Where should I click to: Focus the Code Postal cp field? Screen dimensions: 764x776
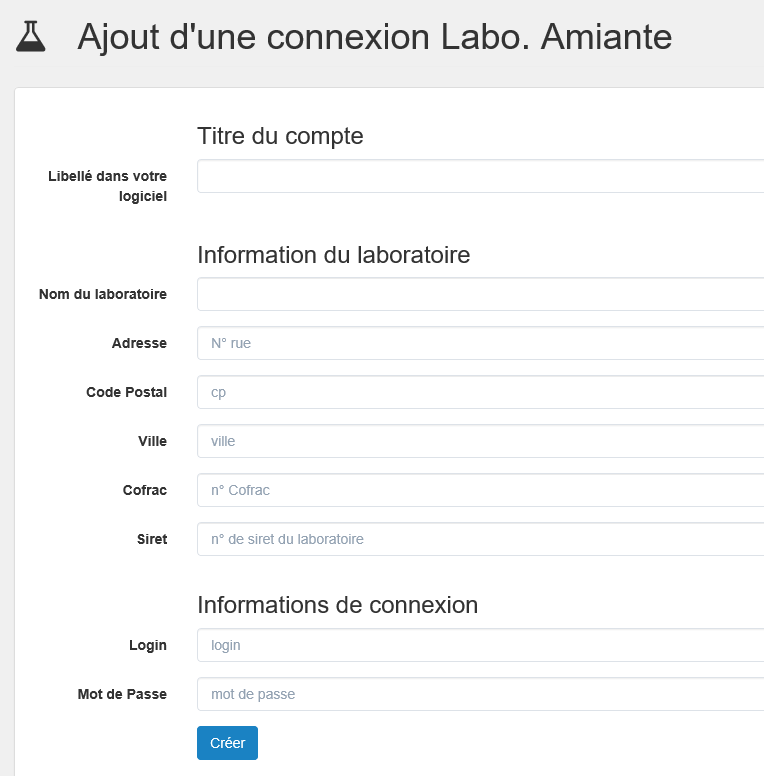click(x=480, y=392)
